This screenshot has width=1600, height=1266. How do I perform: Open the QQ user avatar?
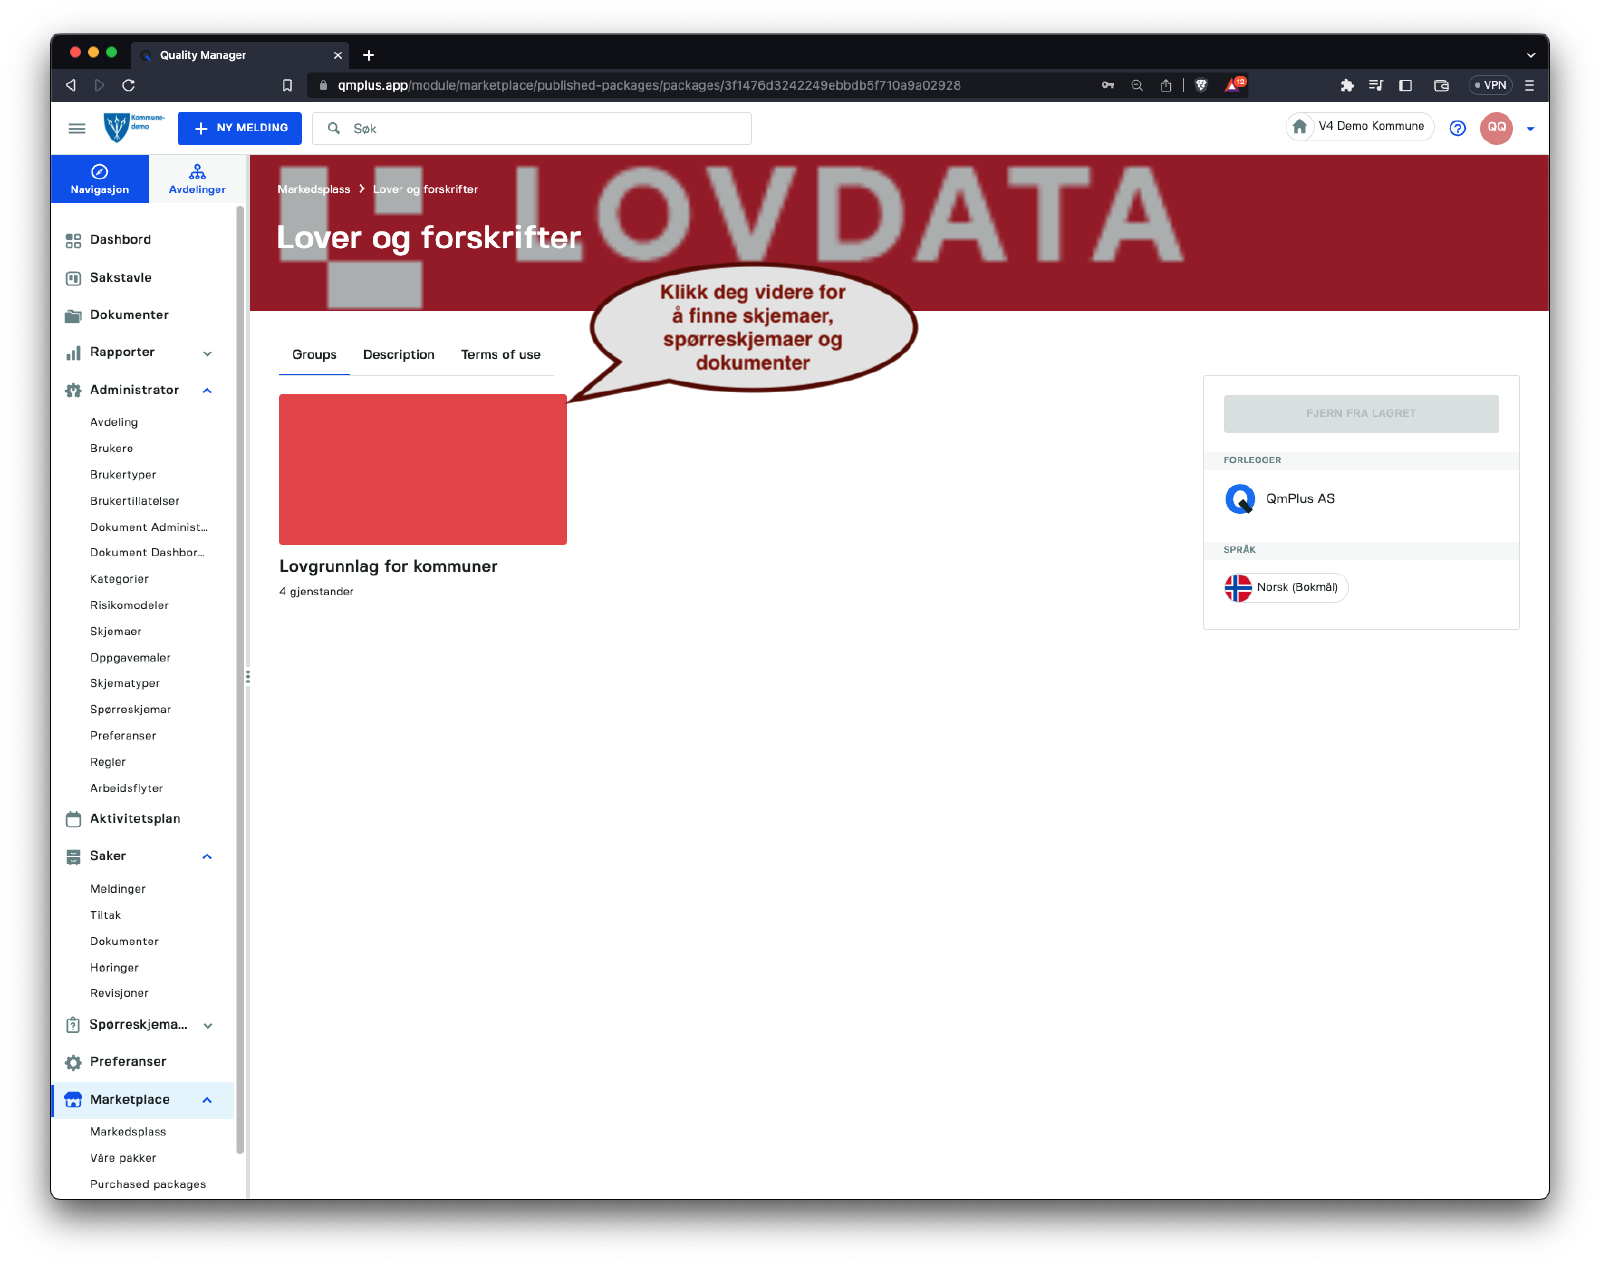tap(1496, 128)
